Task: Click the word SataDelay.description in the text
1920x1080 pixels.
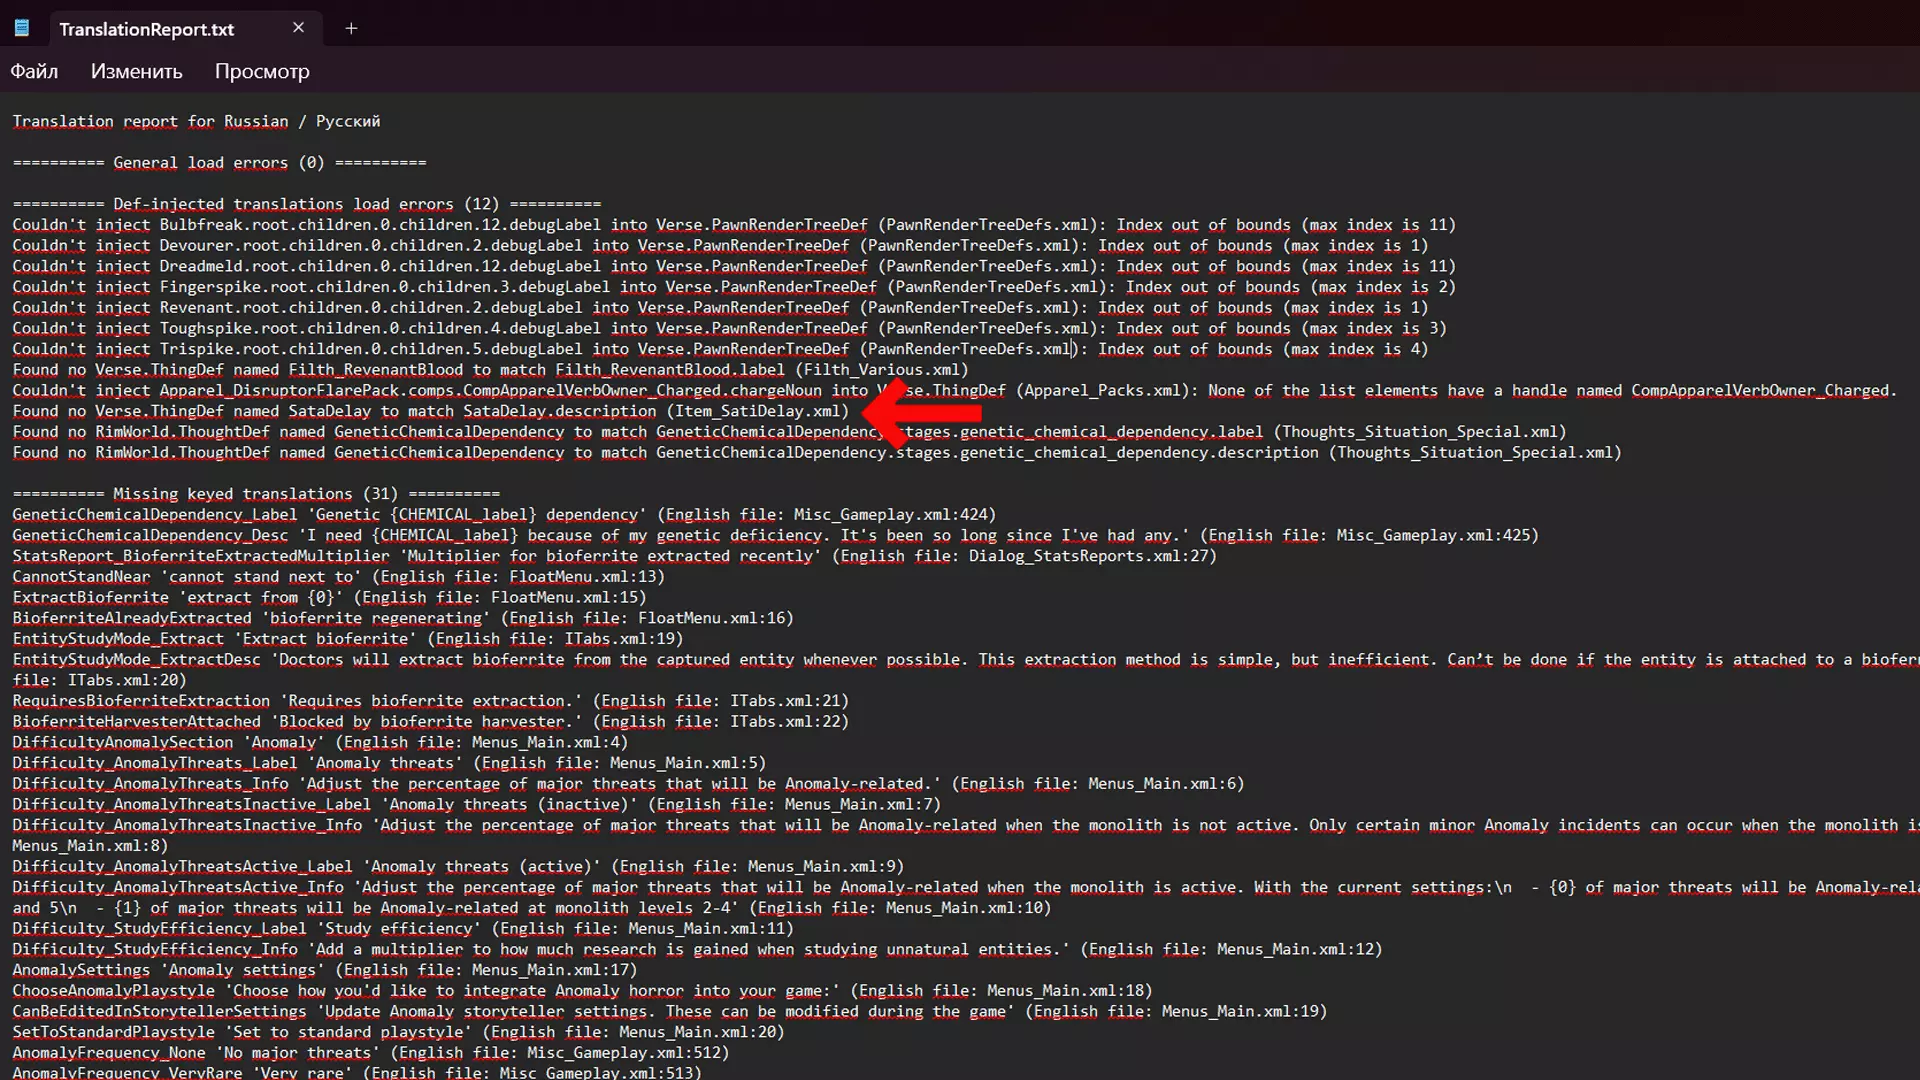Action: (559, 411)
